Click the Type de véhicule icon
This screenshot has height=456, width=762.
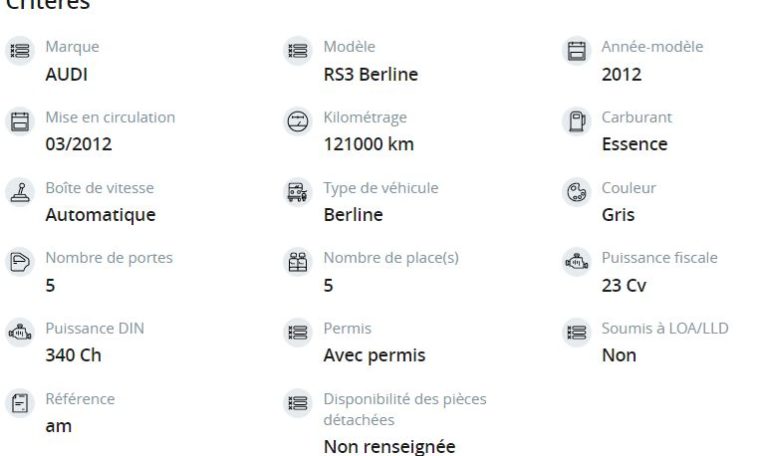click(x=298, y=192)
